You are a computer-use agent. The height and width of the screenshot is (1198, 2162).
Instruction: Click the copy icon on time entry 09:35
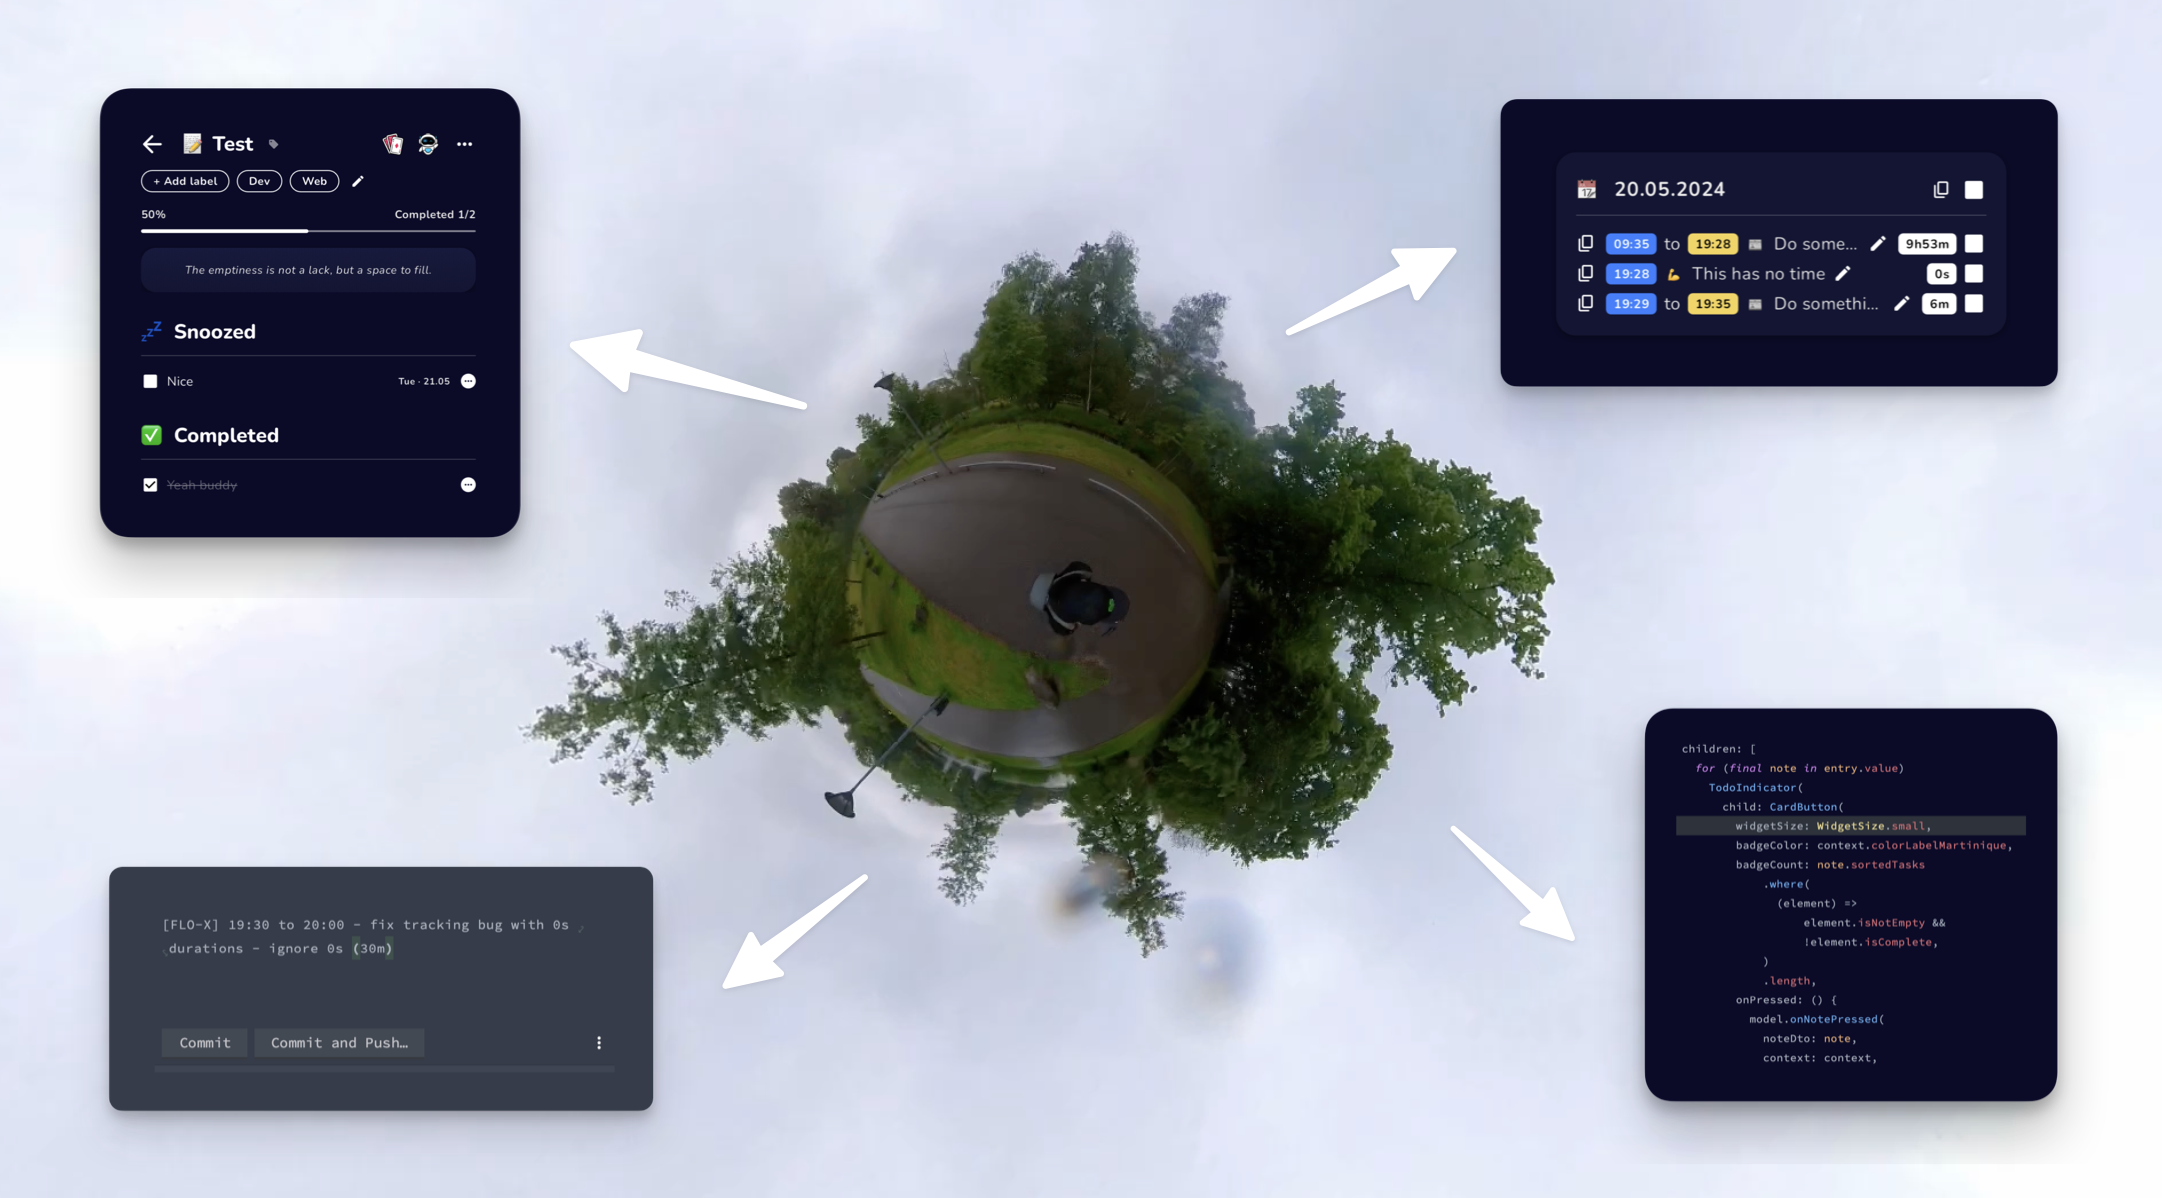coord(1587,243)
